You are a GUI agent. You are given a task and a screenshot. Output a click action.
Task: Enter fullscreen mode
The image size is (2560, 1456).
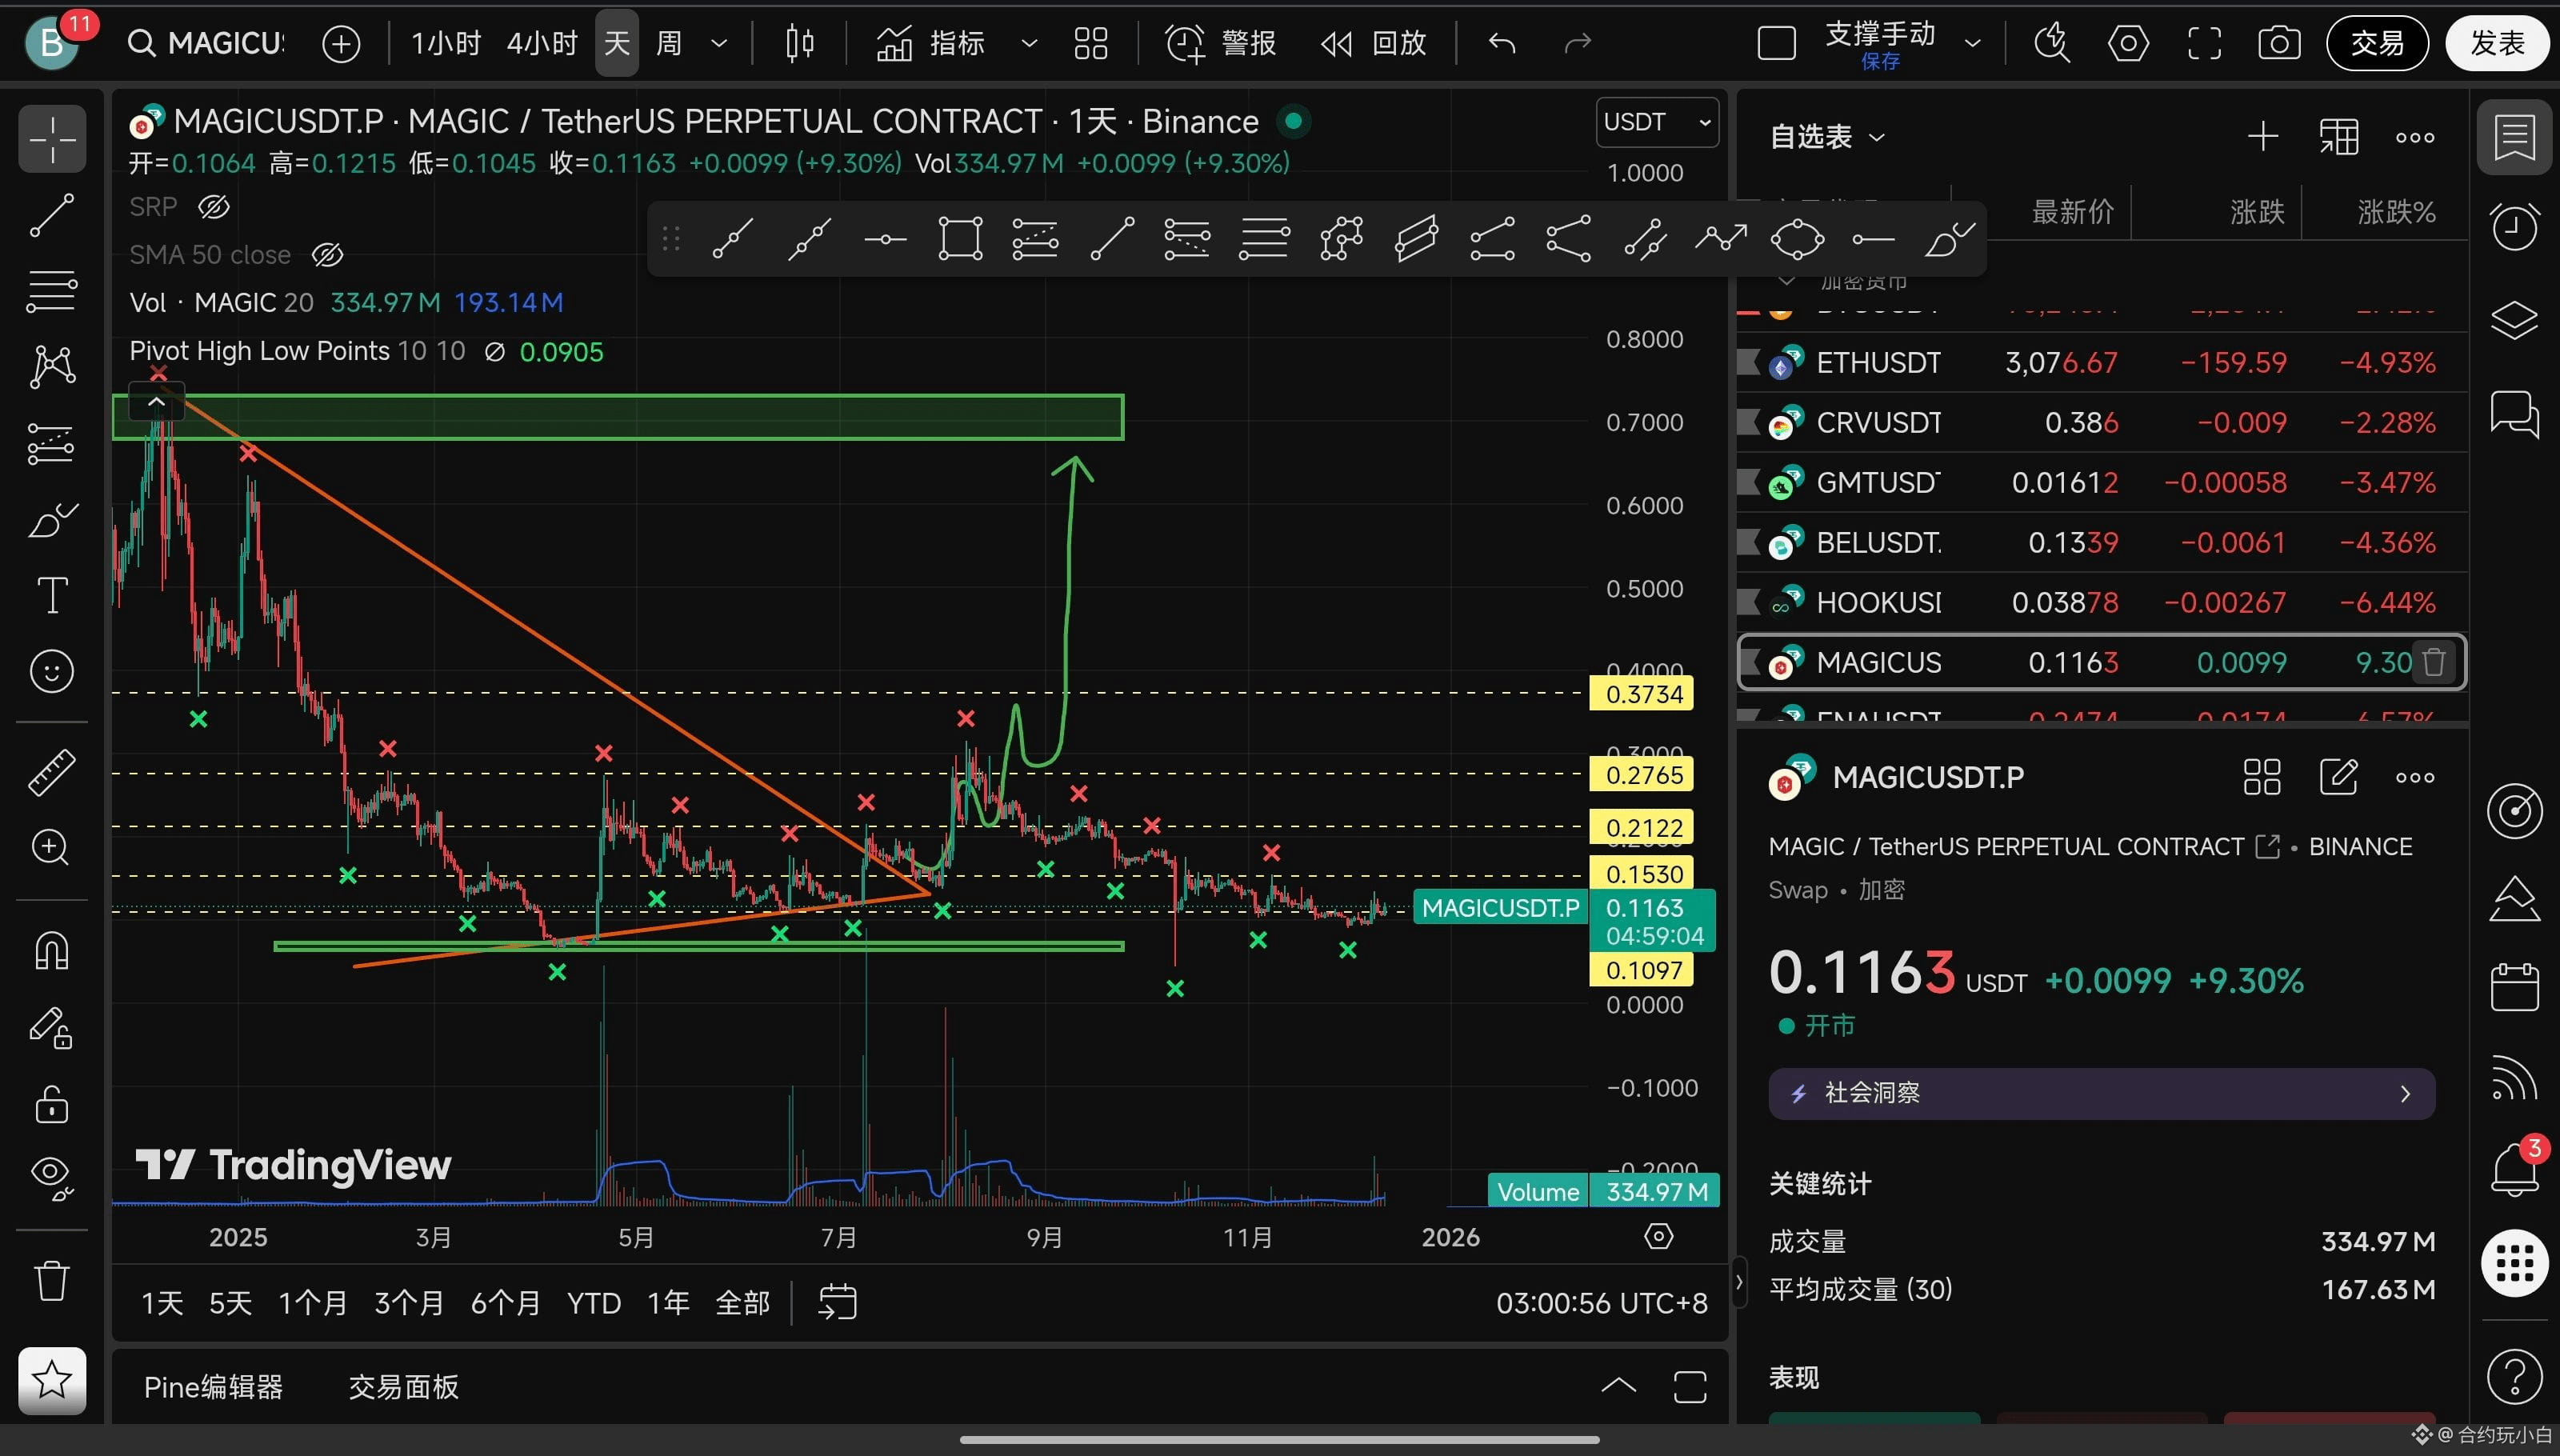(x=2204, y=43)
